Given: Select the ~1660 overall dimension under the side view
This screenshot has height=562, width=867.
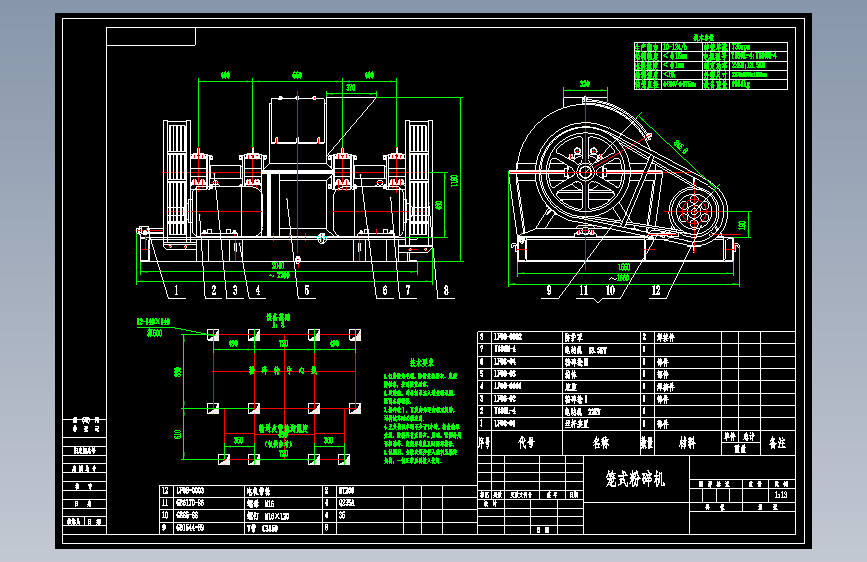Looking at the screenshot, I should point(619,278).
